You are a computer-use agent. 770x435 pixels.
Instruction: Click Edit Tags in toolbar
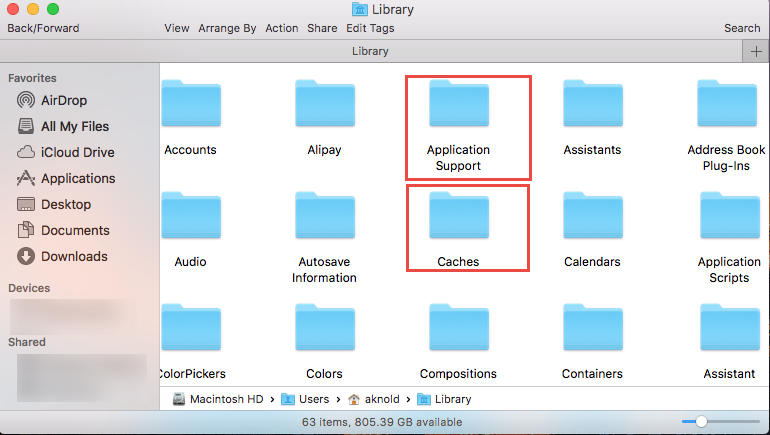pos(370,28)
